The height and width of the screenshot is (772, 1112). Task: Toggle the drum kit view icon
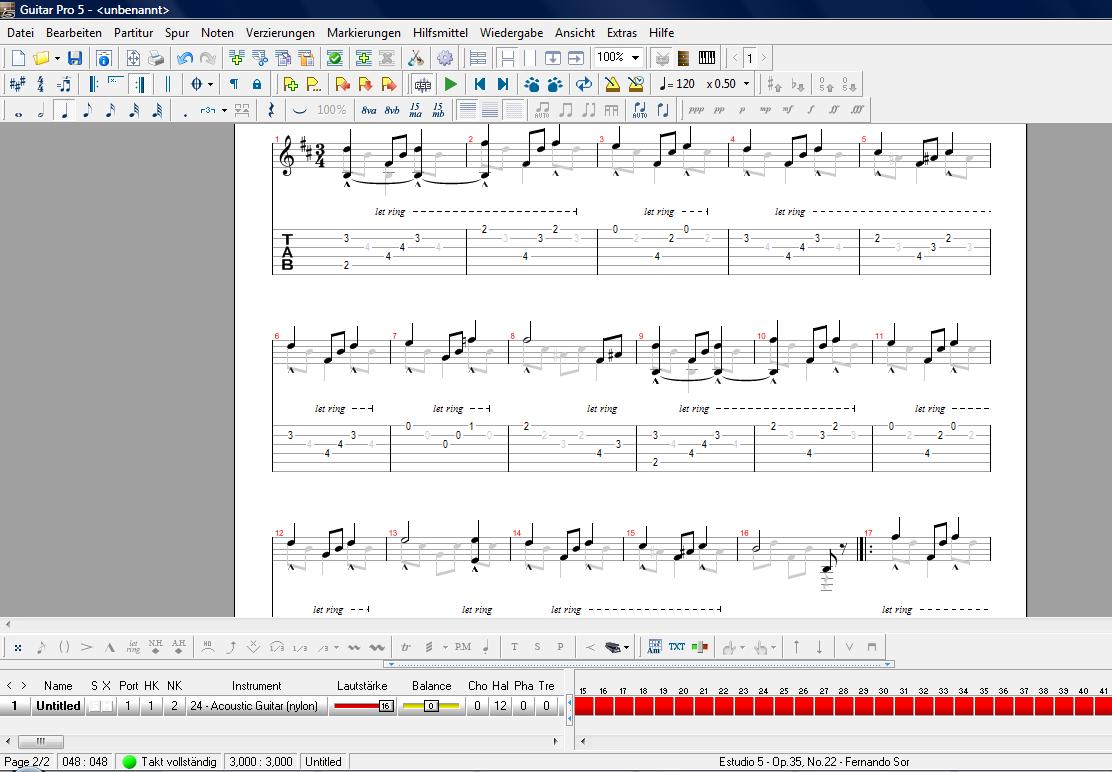point(662,58)
